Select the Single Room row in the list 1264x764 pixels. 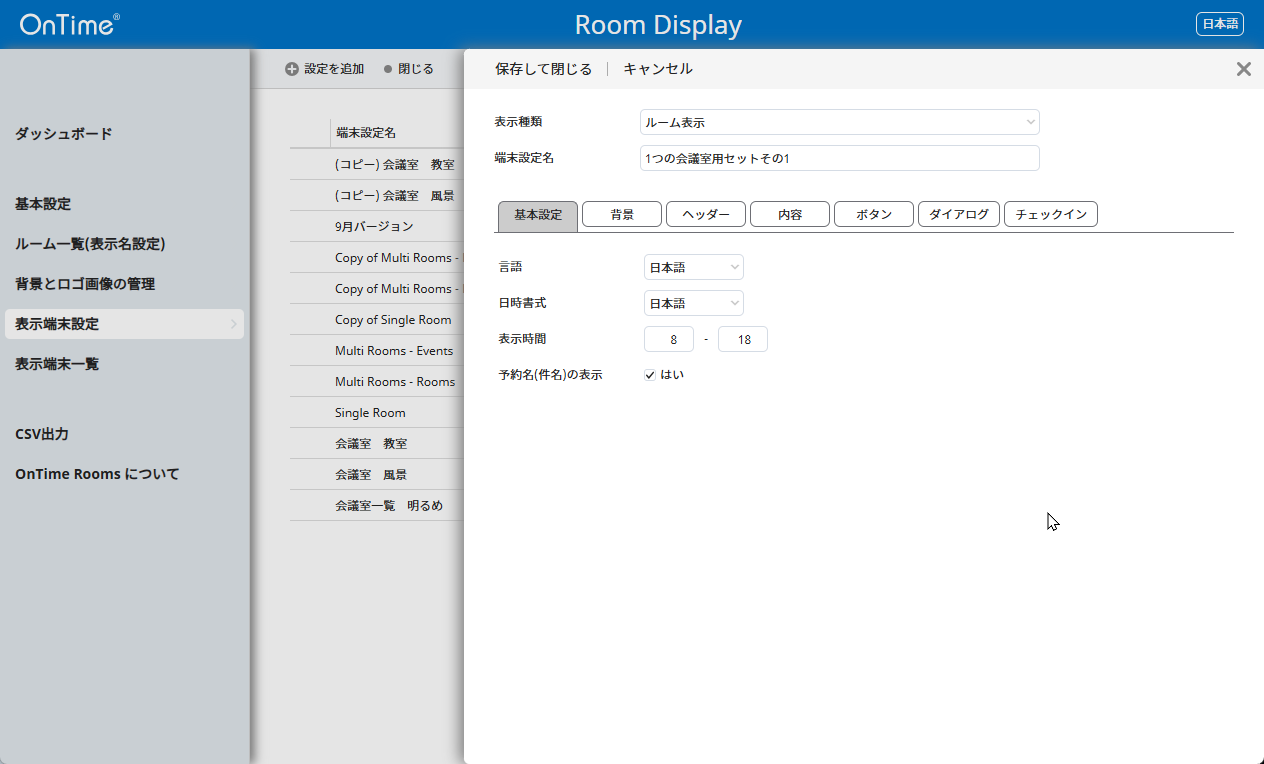pos(370,413)
